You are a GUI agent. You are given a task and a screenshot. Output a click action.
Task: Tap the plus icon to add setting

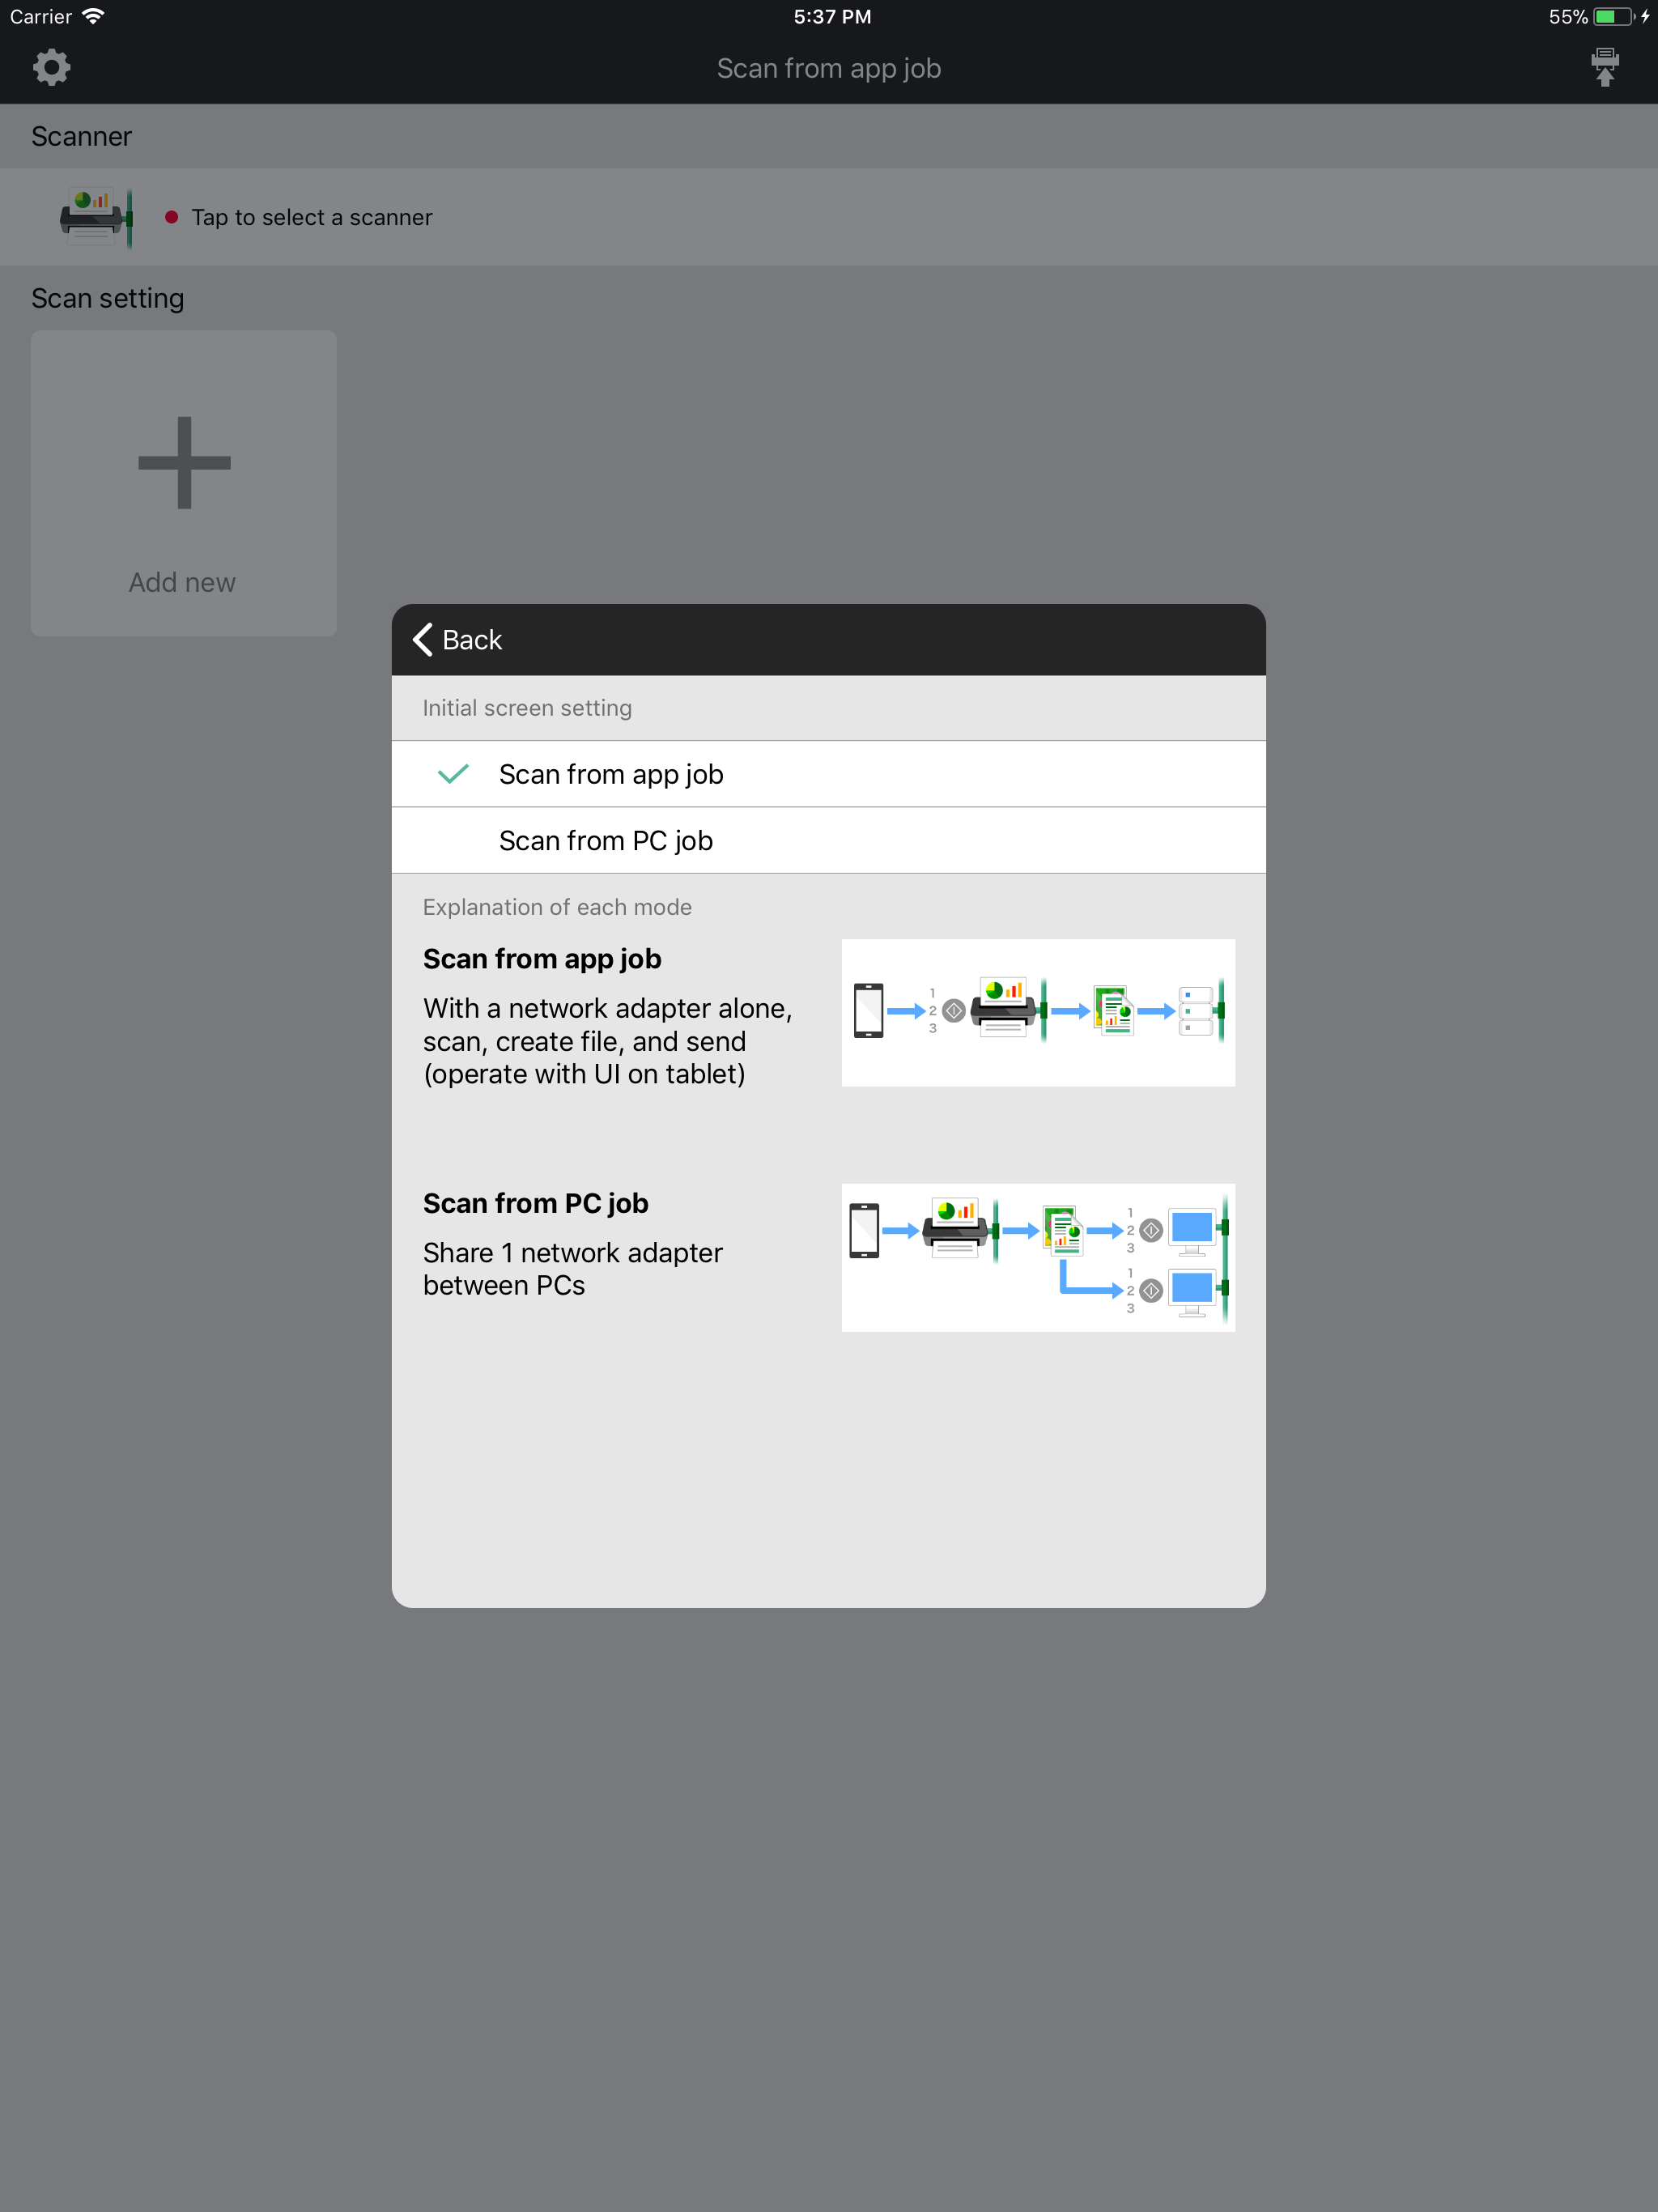[184, 462]
